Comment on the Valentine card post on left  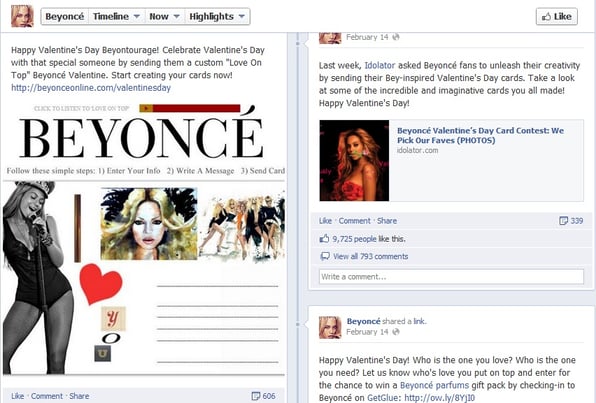[47, 396]
